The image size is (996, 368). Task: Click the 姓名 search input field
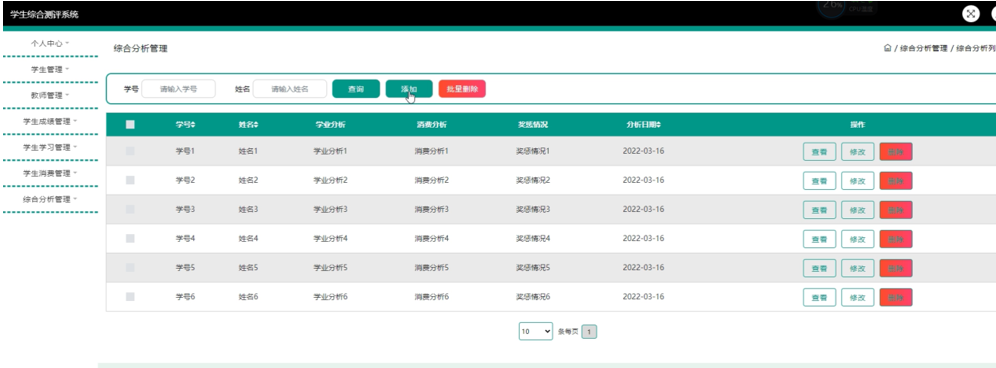pyautogui.click(x=290, y=89)
